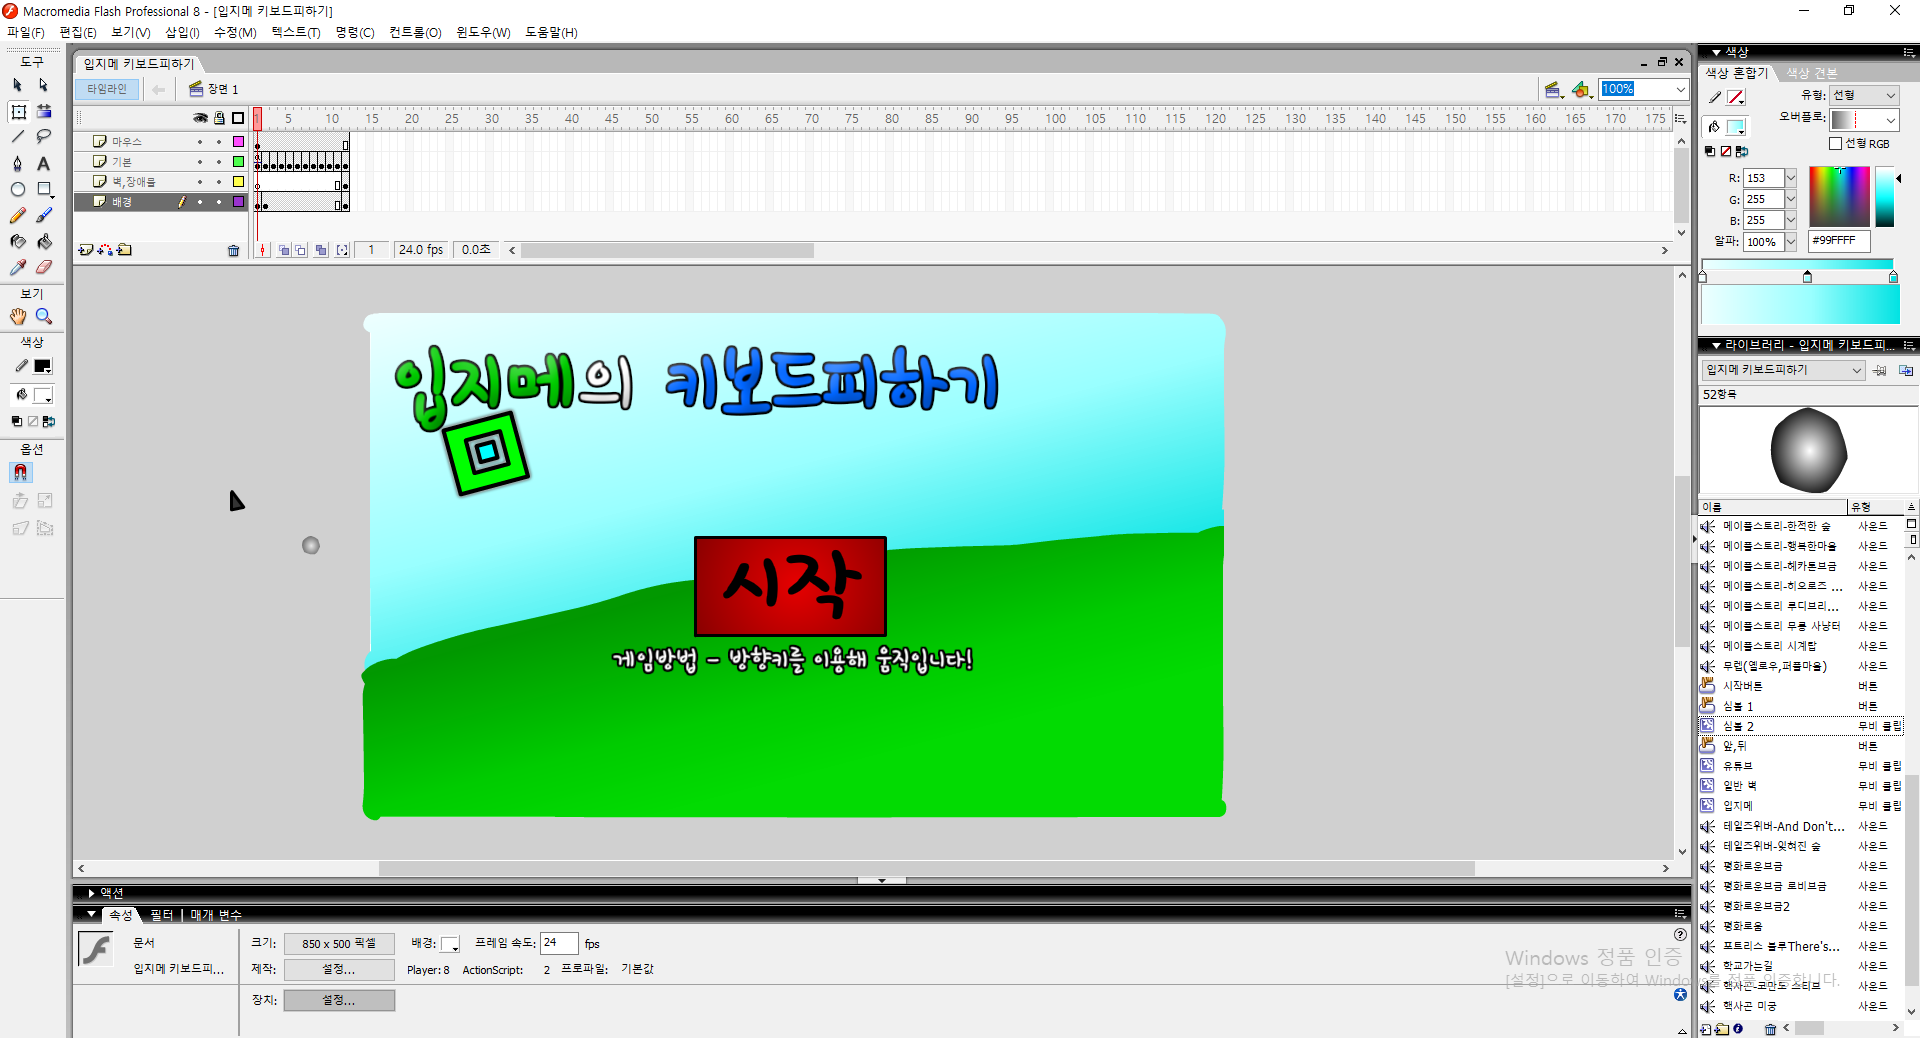Delete layer with the trash icon

click(234, 251)
